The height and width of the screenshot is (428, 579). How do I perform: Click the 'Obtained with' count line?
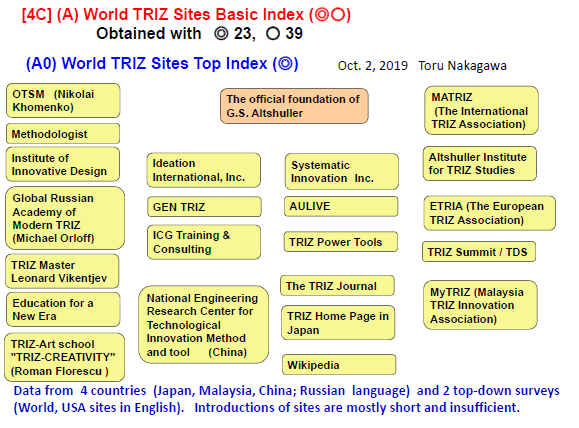[199, 34]
